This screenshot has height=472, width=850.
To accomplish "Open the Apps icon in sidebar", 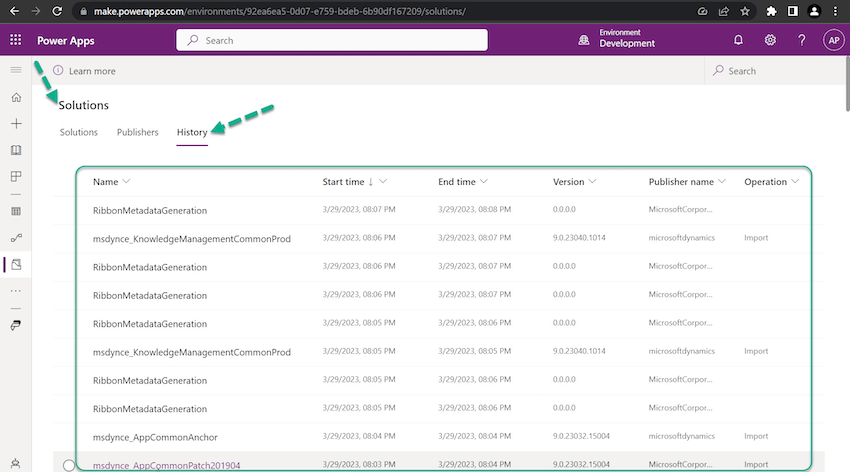I will (16, 176).
